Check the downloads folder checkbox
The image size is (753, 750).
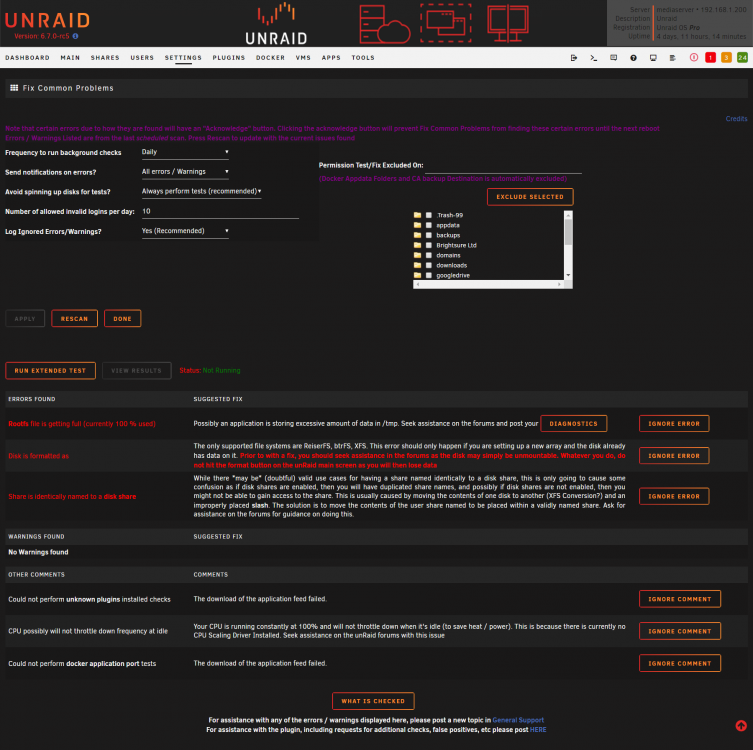[x=428, y=265]
